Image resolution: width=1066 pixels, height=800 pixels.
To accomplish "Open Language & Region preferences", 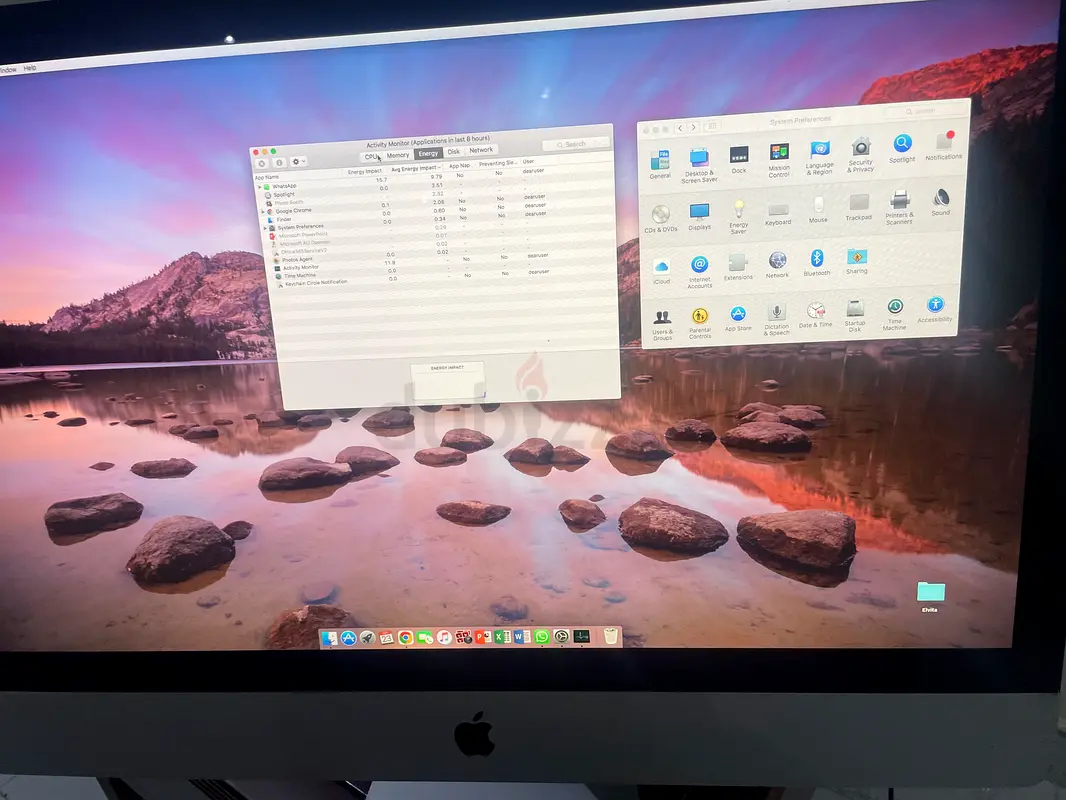I will pos(819,158).
